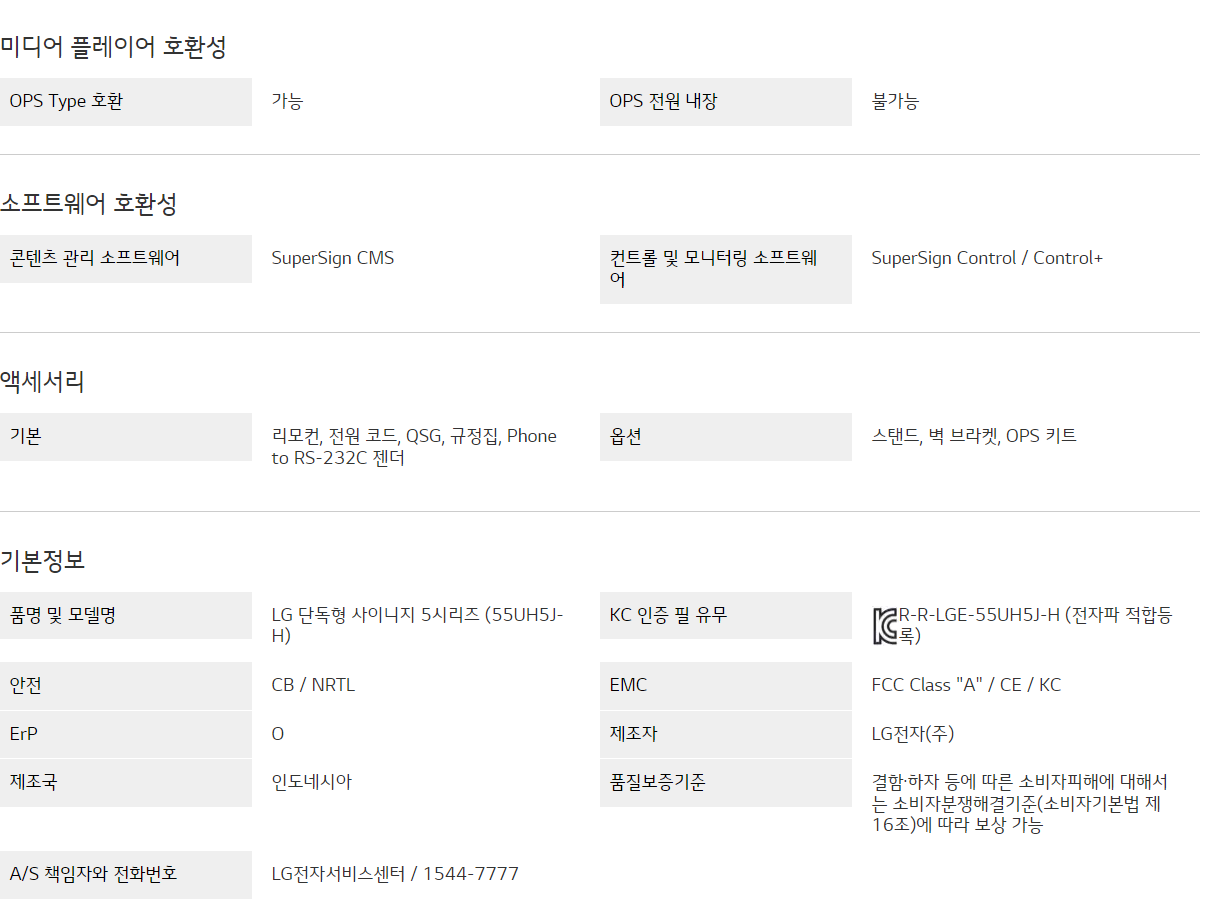Click the LG전자서비스센터 / 1544-7777 phone text
1219x908 pixels.
point(395,874)
